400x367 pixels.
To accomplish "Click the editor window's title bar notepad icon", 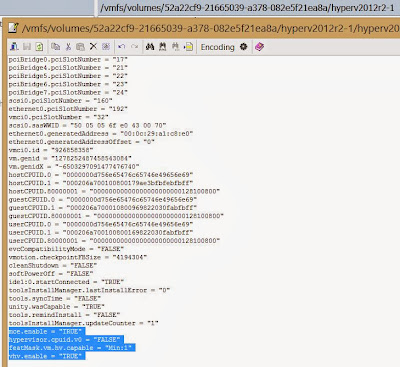I will click(13, 28).
